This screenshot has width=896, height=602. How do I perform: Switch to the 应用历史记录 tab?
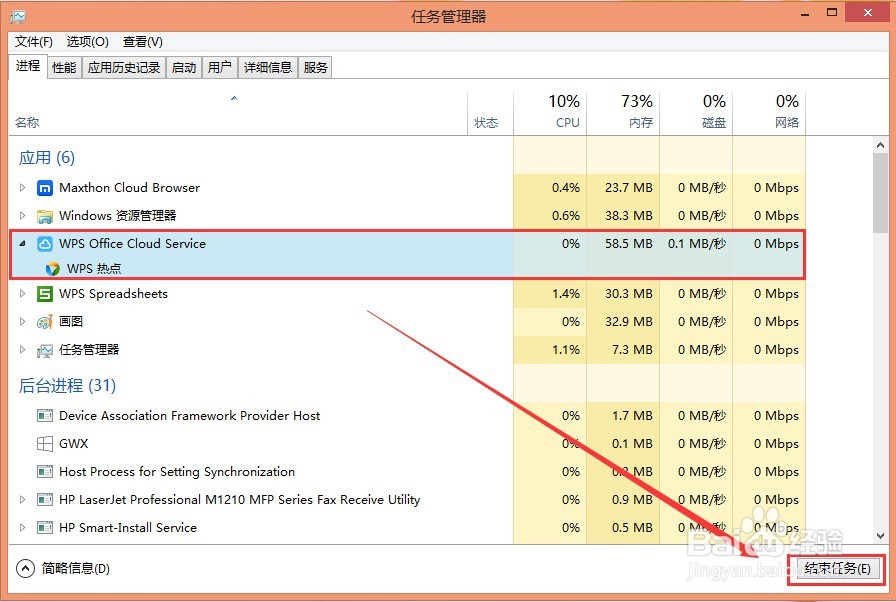coord(124,67)
